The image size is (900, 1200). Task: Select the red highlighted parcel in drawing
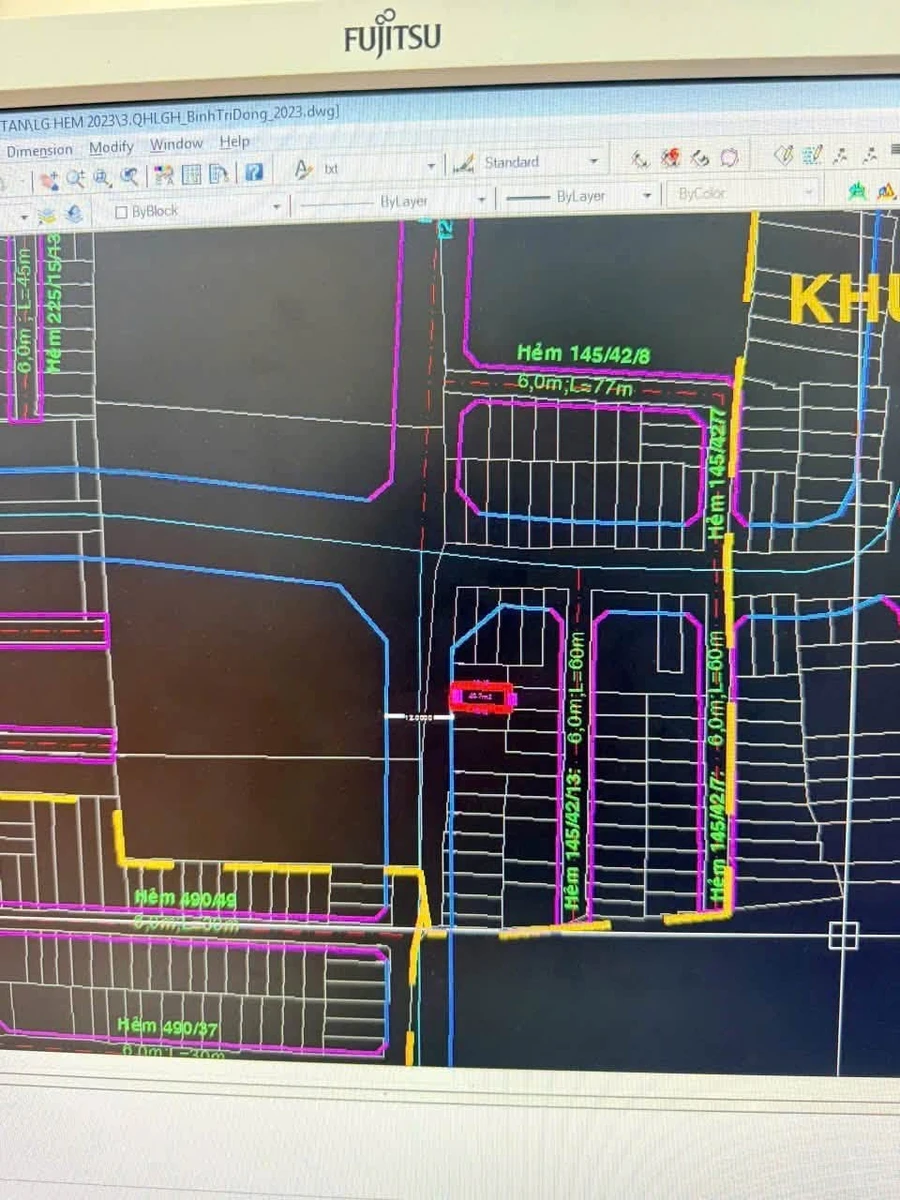[x=482, y=697]
